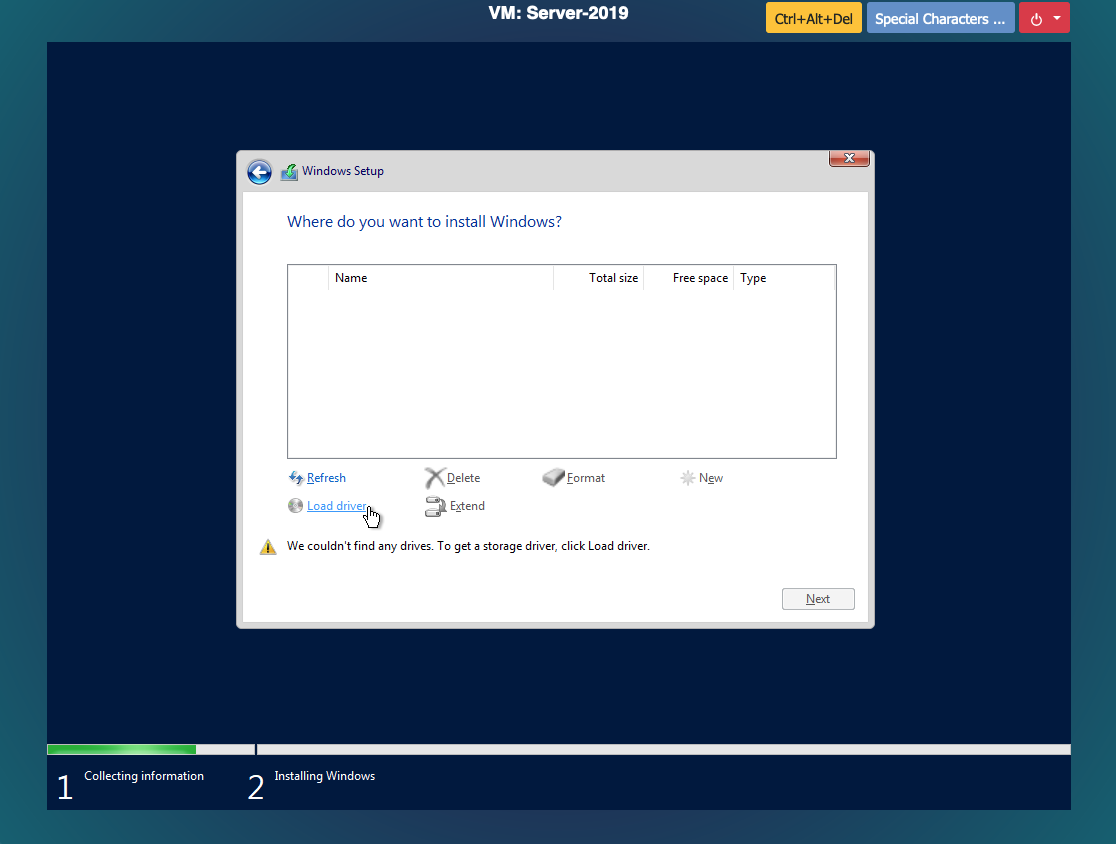Click the blue back arrow in Windows Setup
Image resolution: width=1116 pixels, height=844 pixels.
click(259, 172)
